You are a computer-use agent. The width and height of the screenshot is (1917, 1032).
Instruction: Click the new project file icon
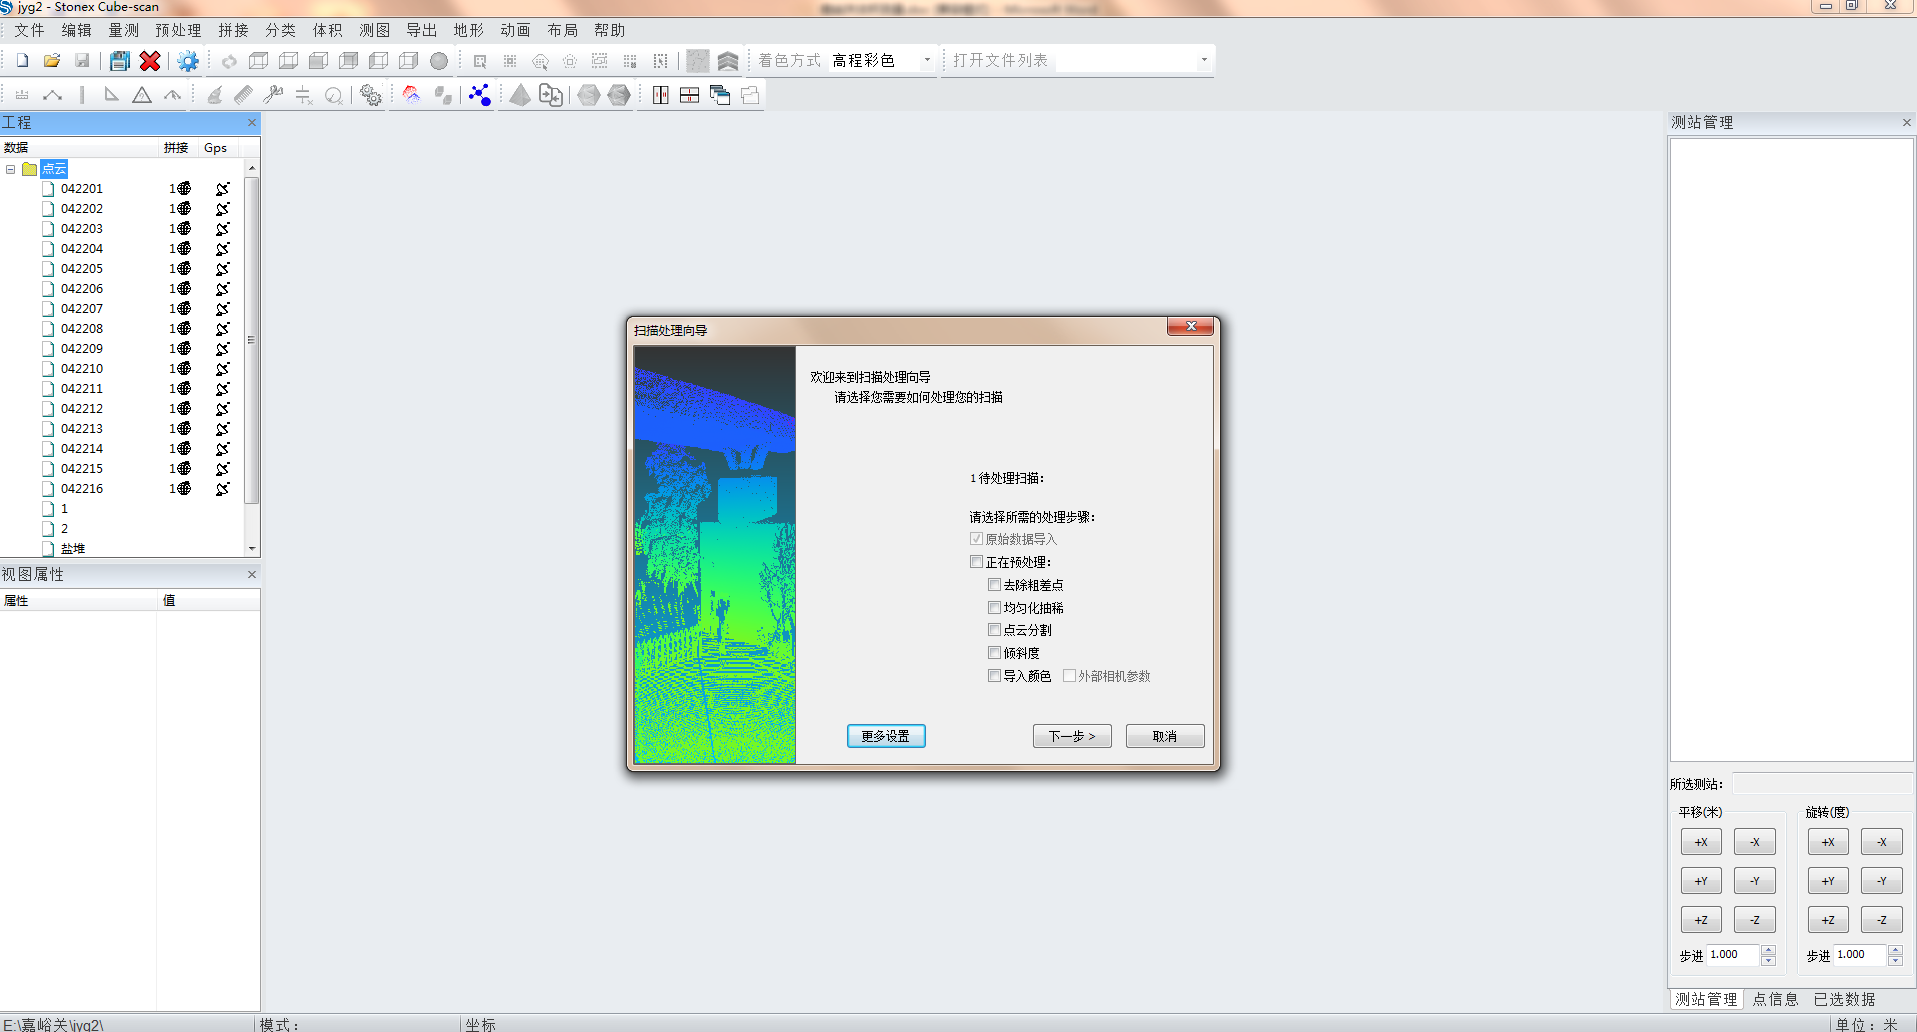pyautogui.click(x=22, y=61)
